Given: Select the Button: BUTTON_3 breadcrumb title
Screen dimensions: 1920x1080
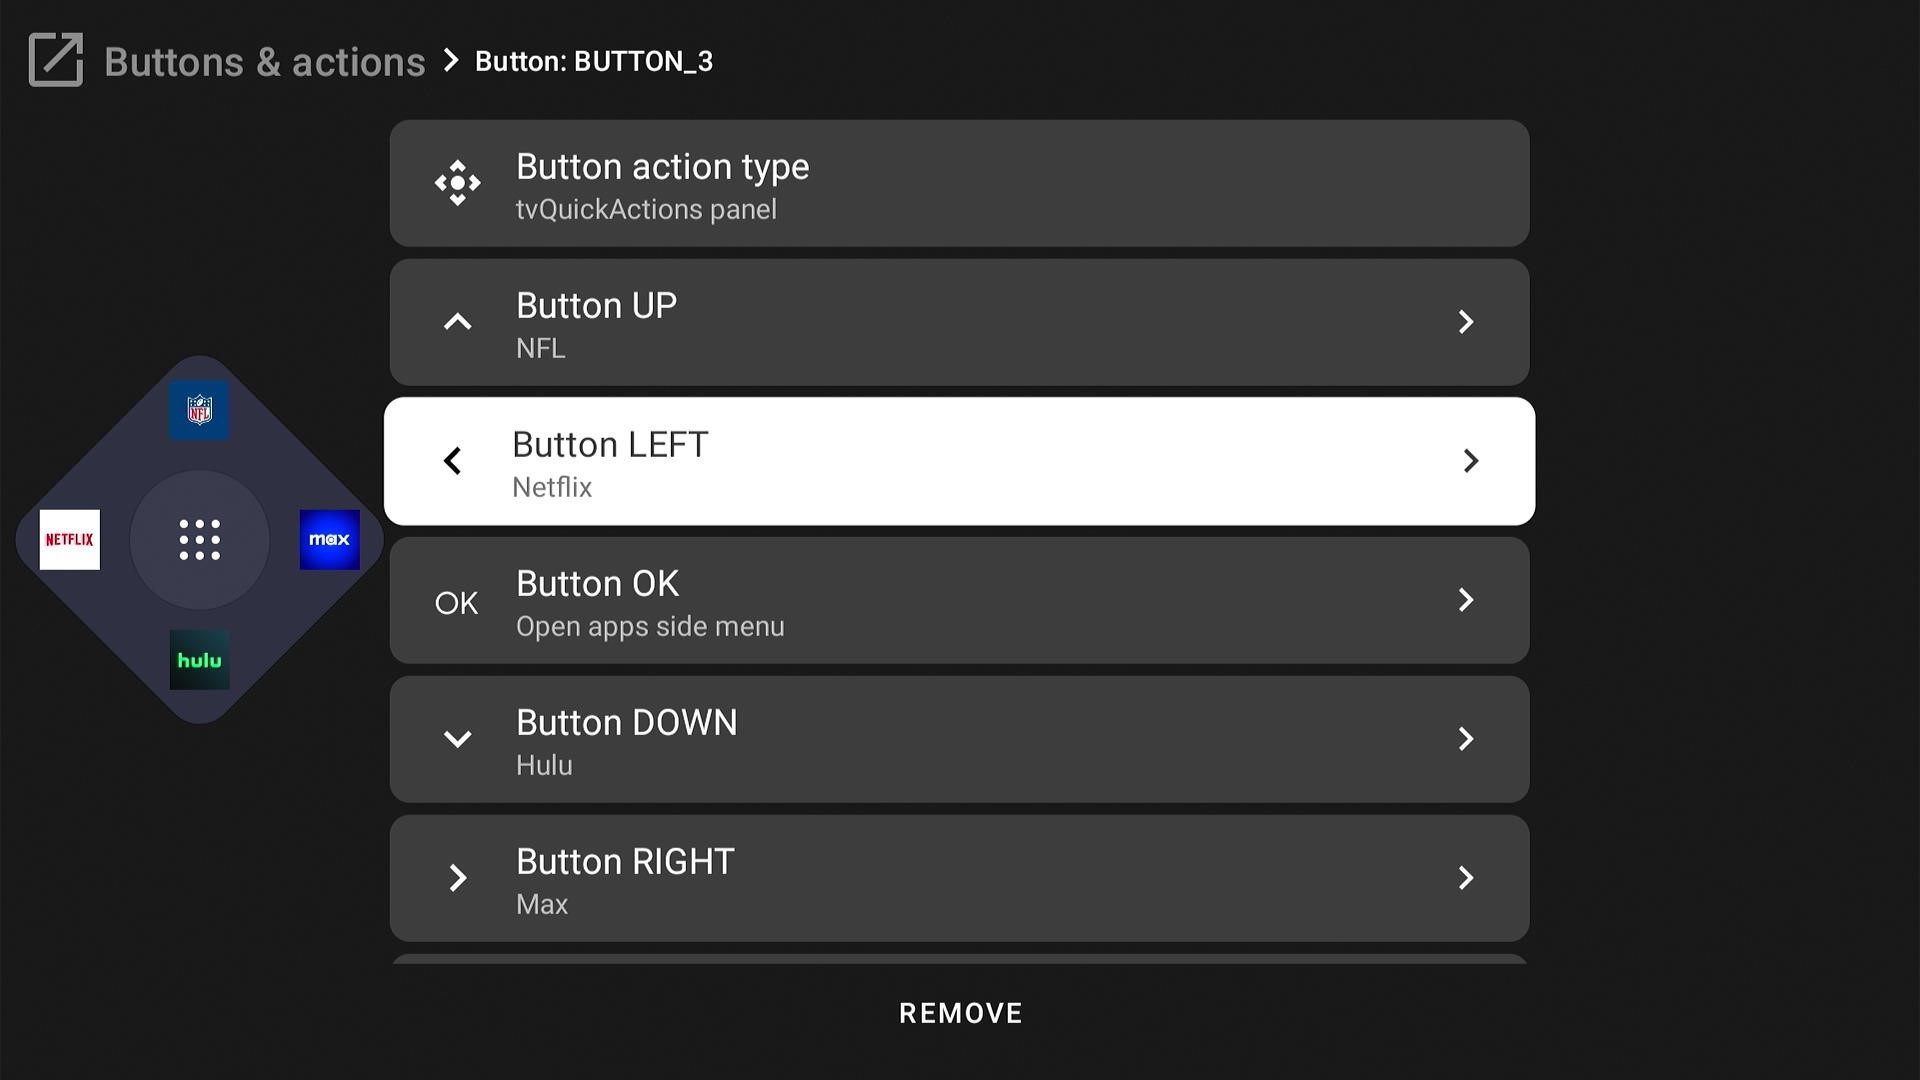Looking at the screenshot, I should tap(594, 62).
